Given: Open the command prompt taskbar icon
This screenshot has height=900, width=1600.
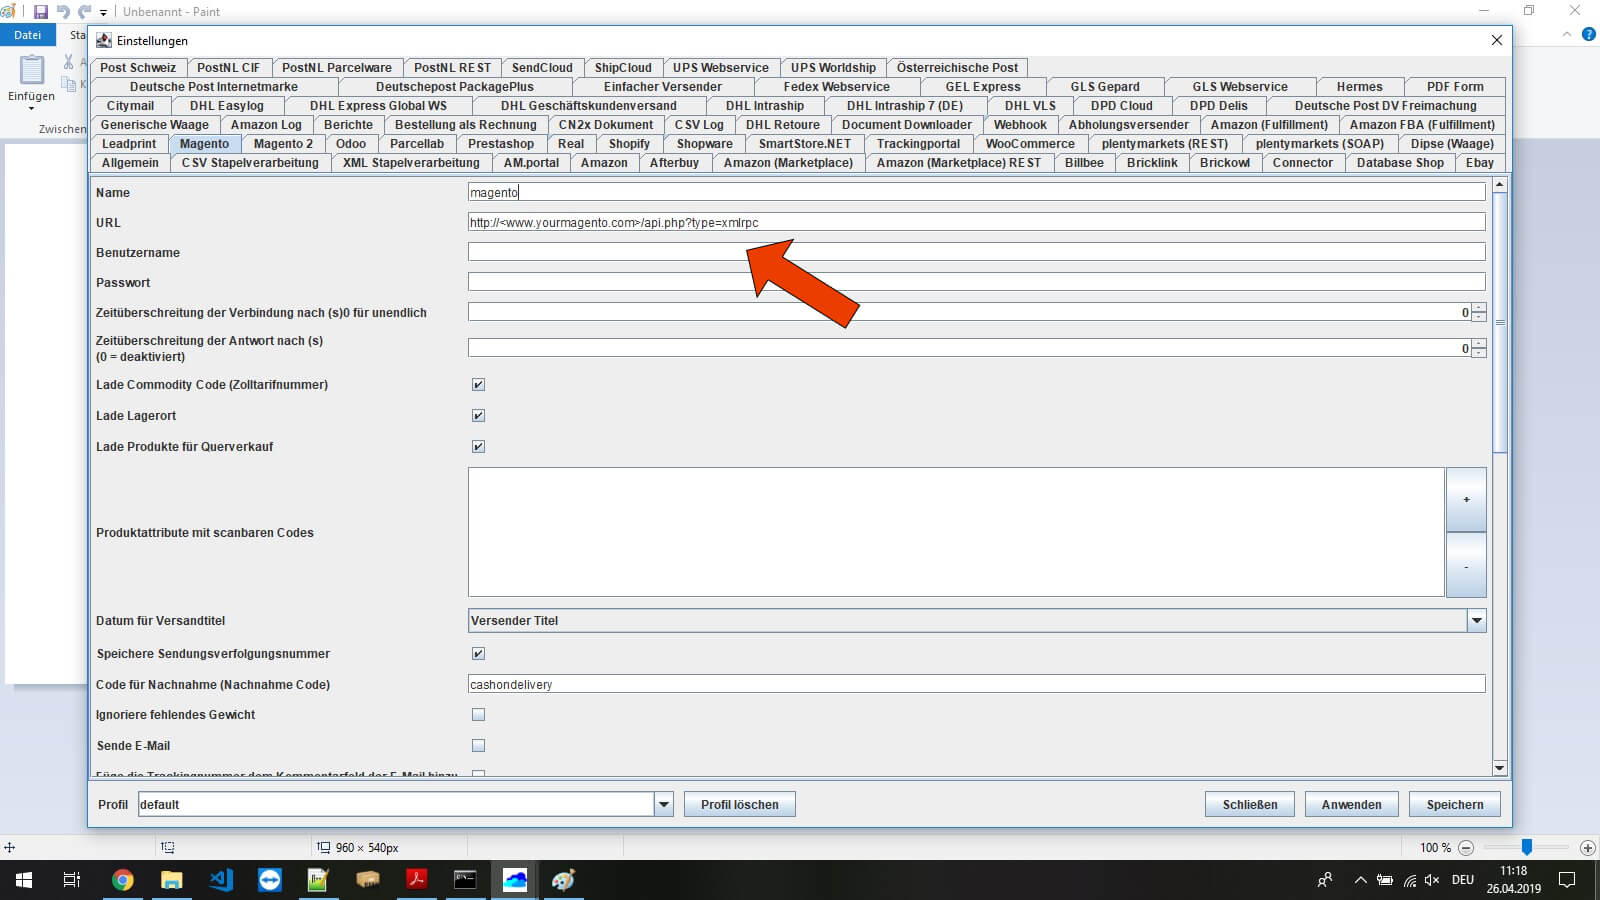Looking at the screenshot, I should click(466, 880).
